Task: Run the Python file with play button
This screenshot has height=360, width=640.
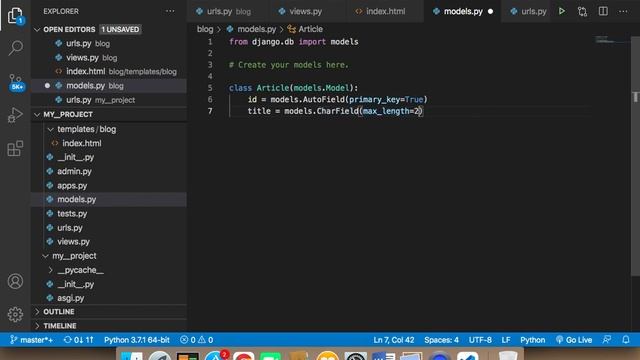Action: pyautogui.click(x=562, y=11)
